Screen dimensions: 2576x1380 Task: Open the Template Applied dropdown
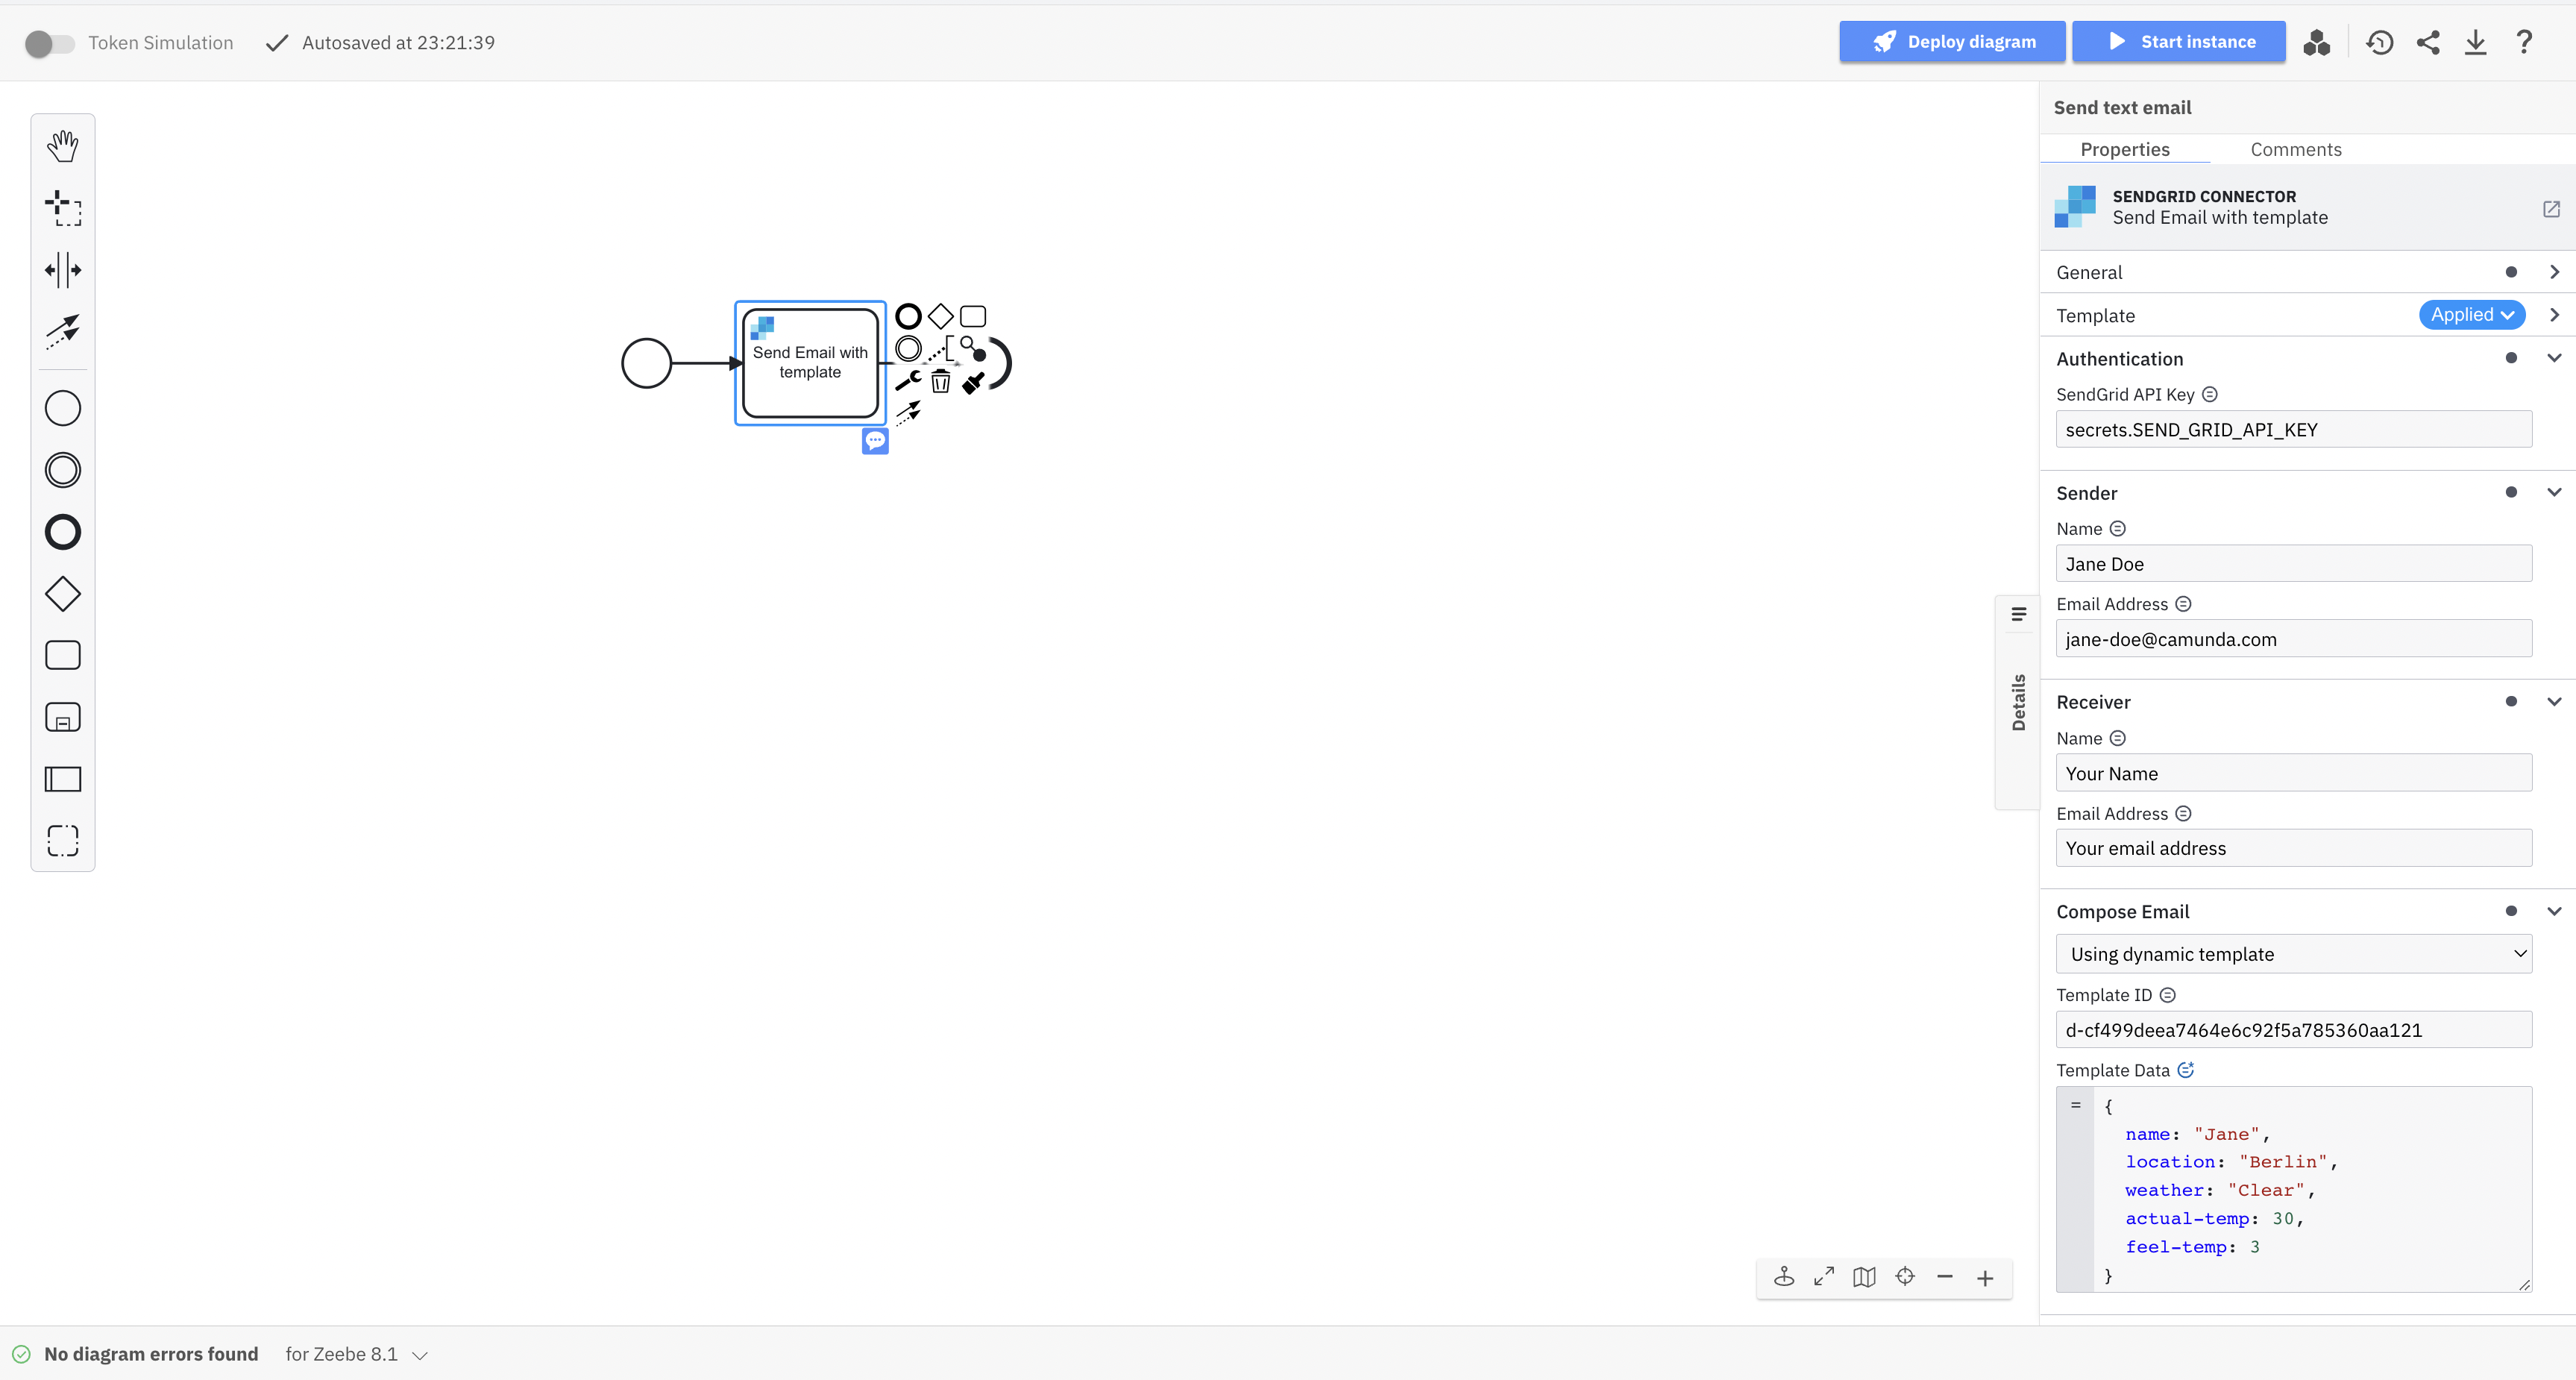[2471, 315]
